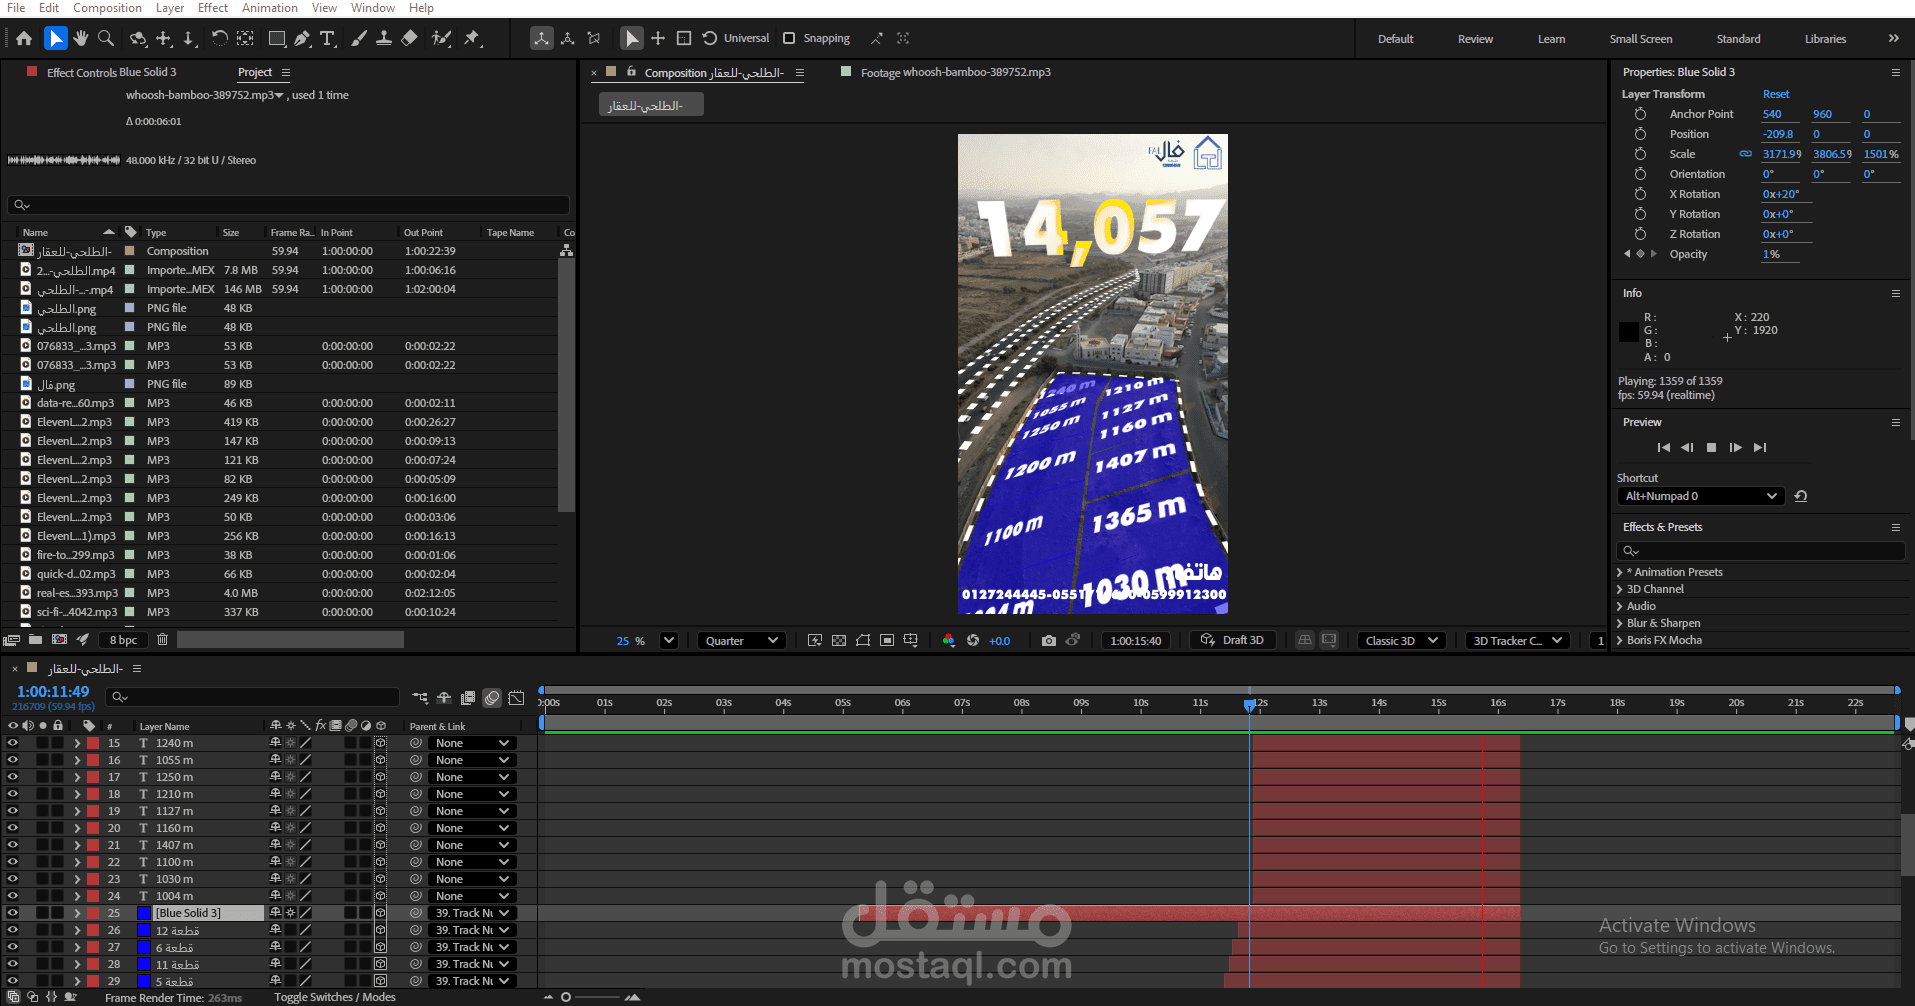
Task: Create a new folder in Project panel
Action: (x=35, y=640)
